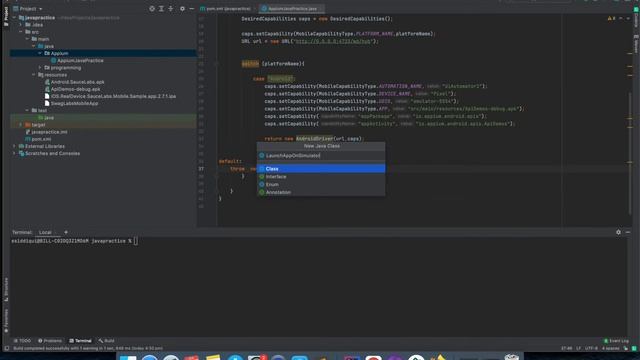Screen dimensions: 640x360
Task: Click the tool windows toggle icon in status bar
Action: pyautogui.click(x=7, y=348)
